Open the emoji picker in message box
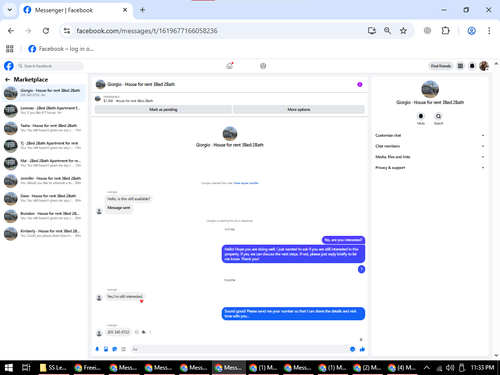 tap(352, 349)
